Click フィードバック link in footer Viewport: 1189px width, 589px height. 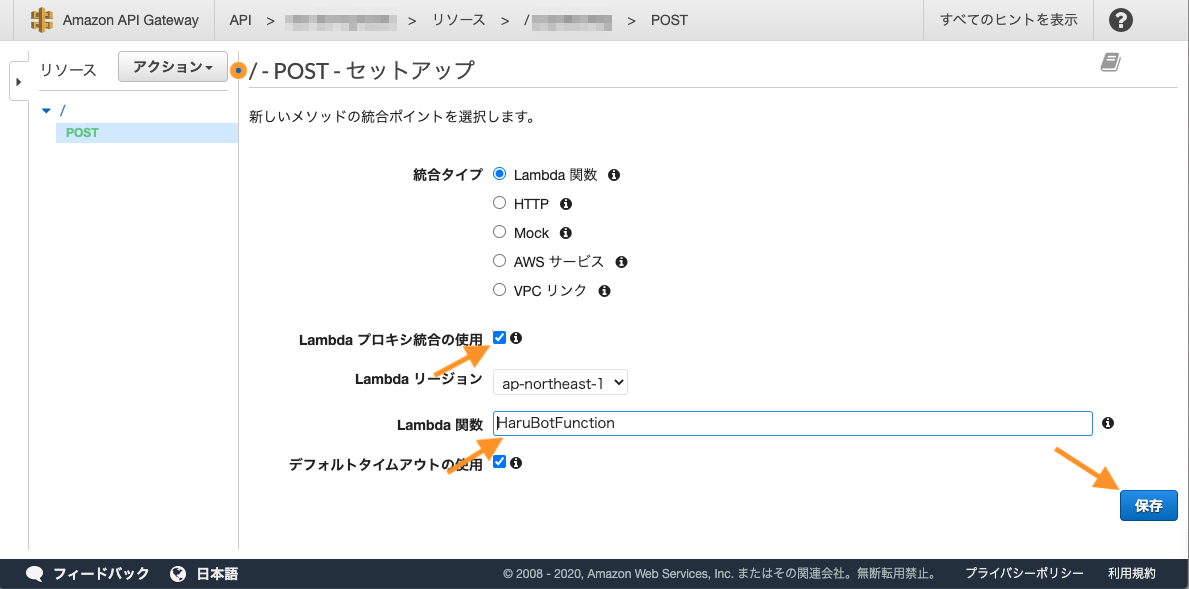pos(101,574)
